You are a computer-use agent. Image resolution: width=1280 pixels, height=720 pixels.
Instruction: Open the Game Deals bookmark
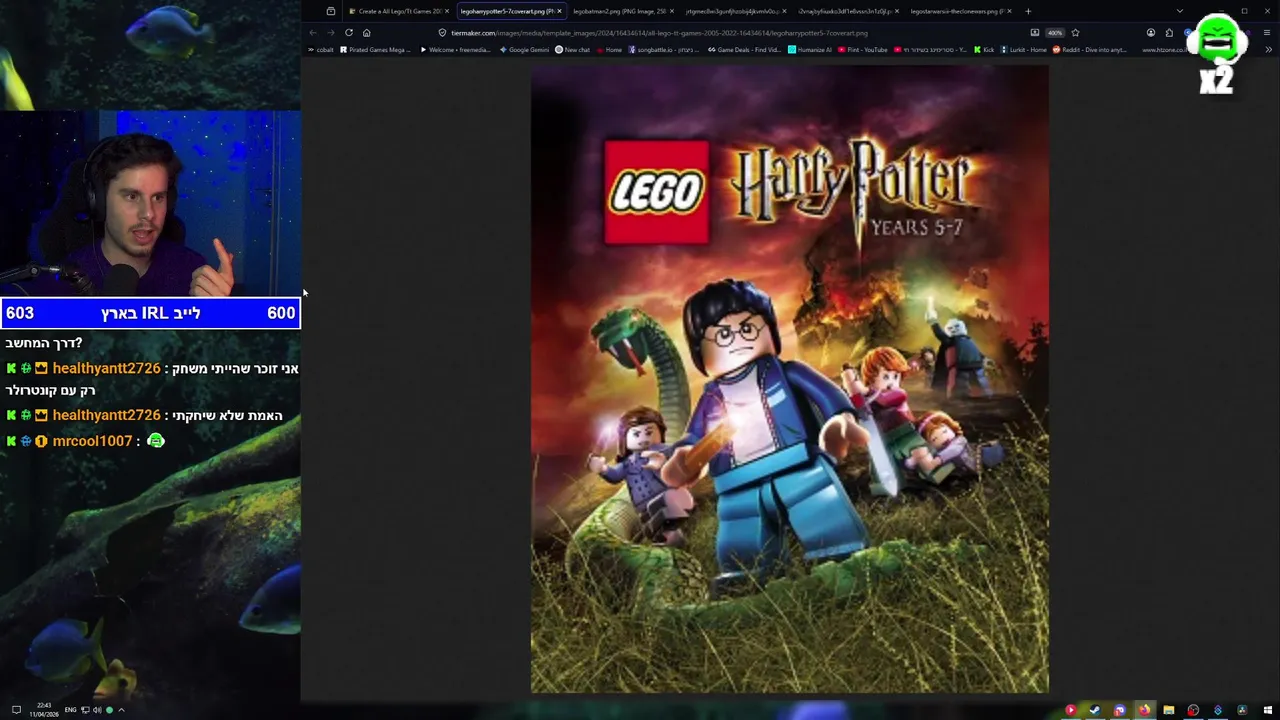(x=744, y=49)
